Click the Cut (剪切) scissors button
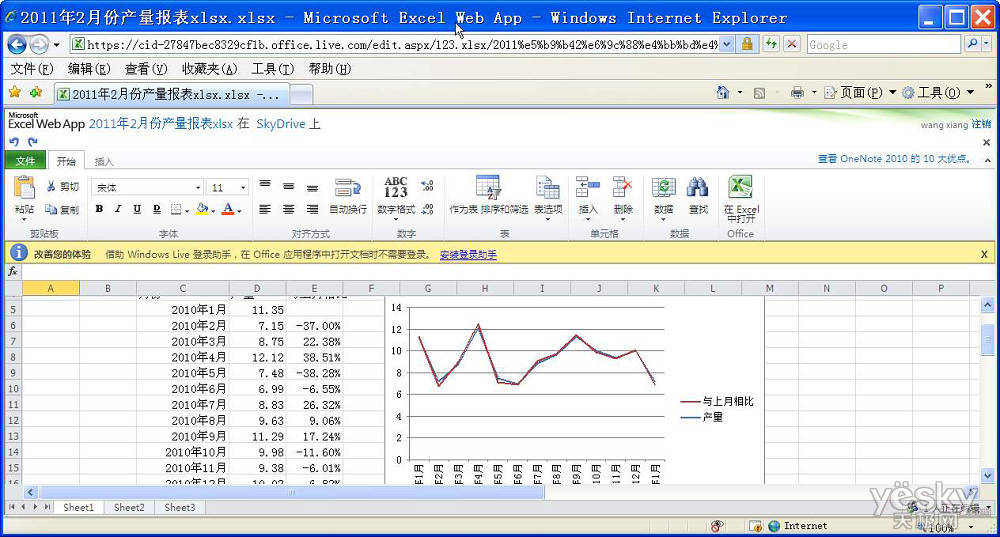The width and height of the screenshot is (1000, 537). (62, 186)
